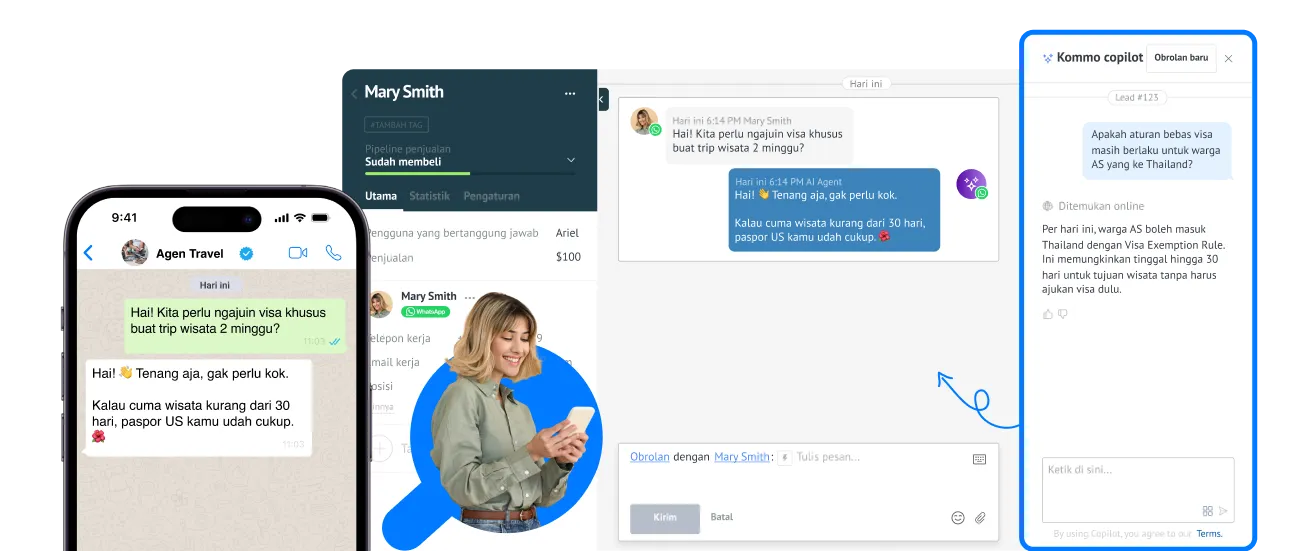The width and height of the screenshot is (1302, 551).
Task: Switch to the Pengaturan tab
Action: 491,196
